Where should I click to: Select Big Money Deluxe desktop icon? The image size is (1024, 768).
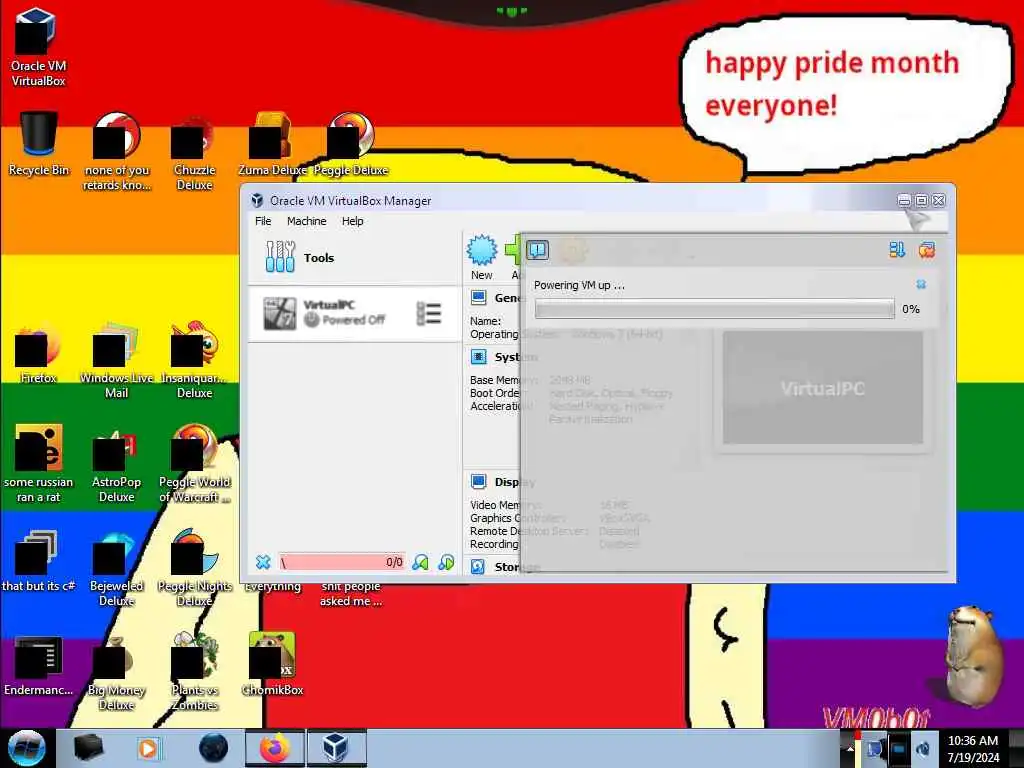[116, 673]
